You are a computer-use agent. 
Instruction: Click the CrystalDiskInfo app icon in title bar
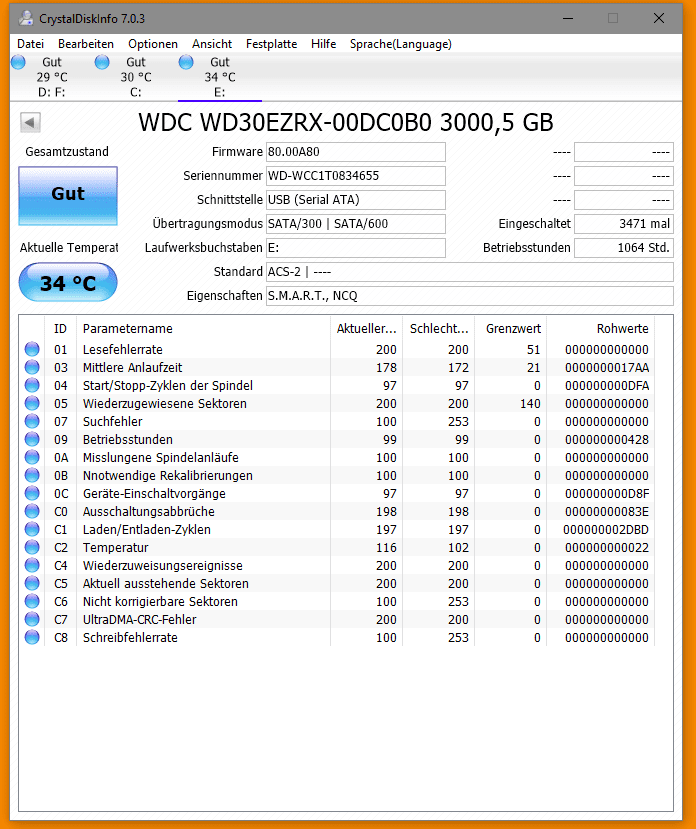pos(25,18)
